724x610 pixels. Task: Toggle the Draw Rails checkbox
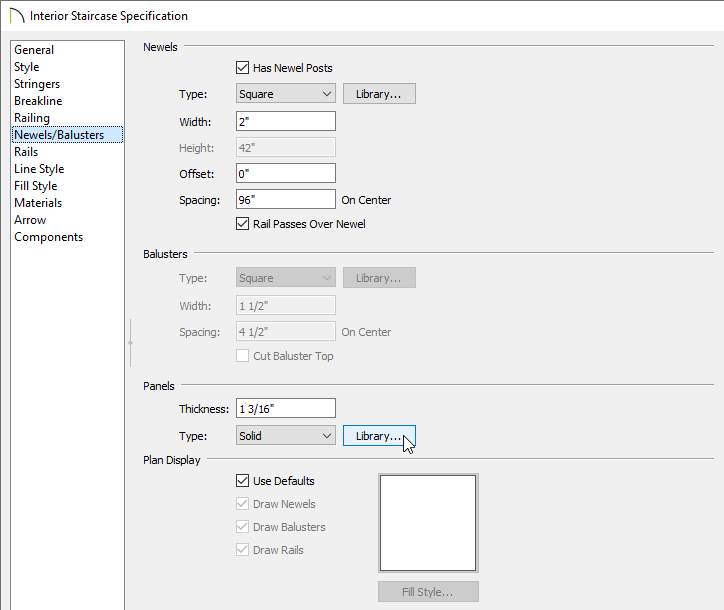[242, 550]
